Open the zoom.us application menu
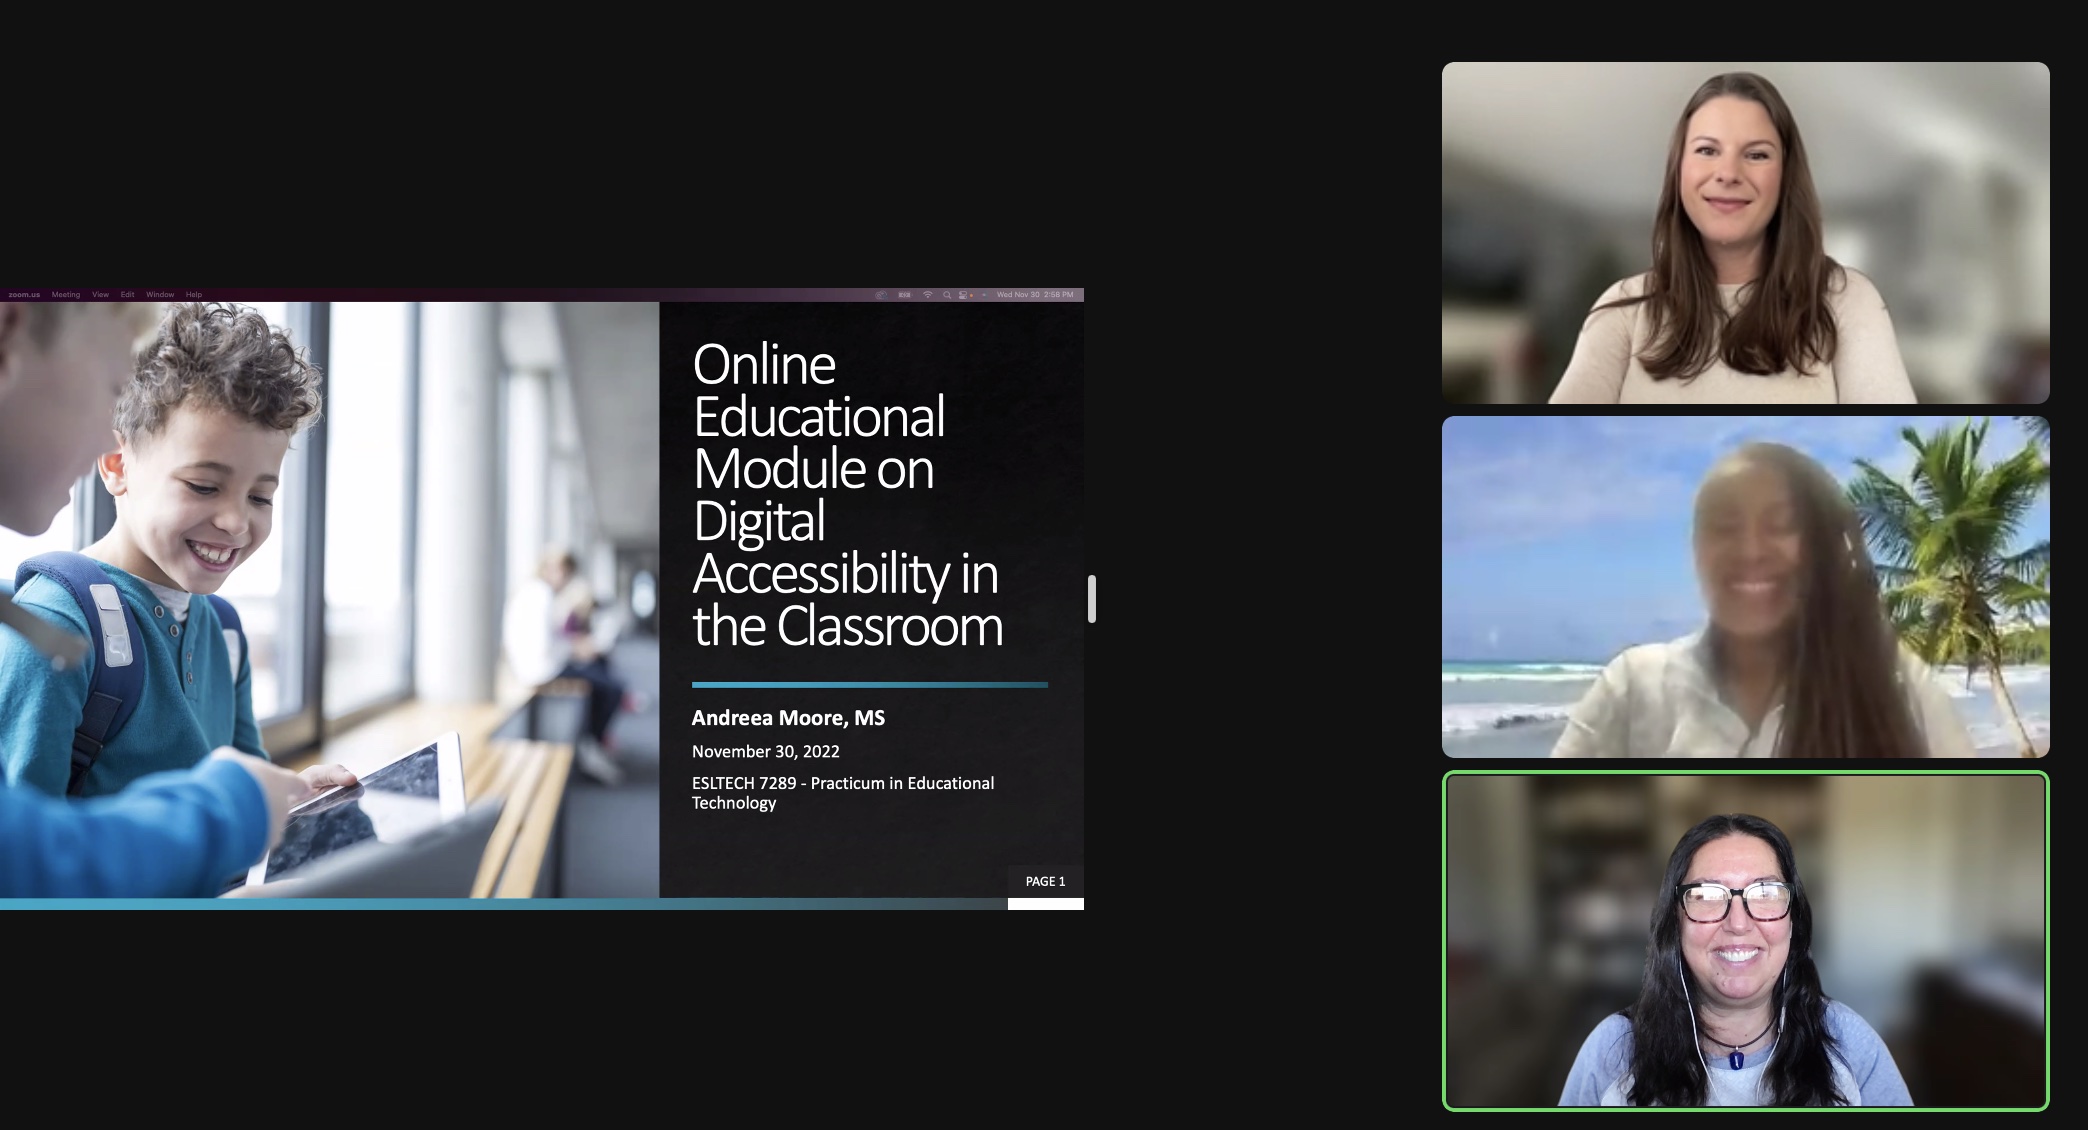The image size is (2088, 1130). coord(24,295)
